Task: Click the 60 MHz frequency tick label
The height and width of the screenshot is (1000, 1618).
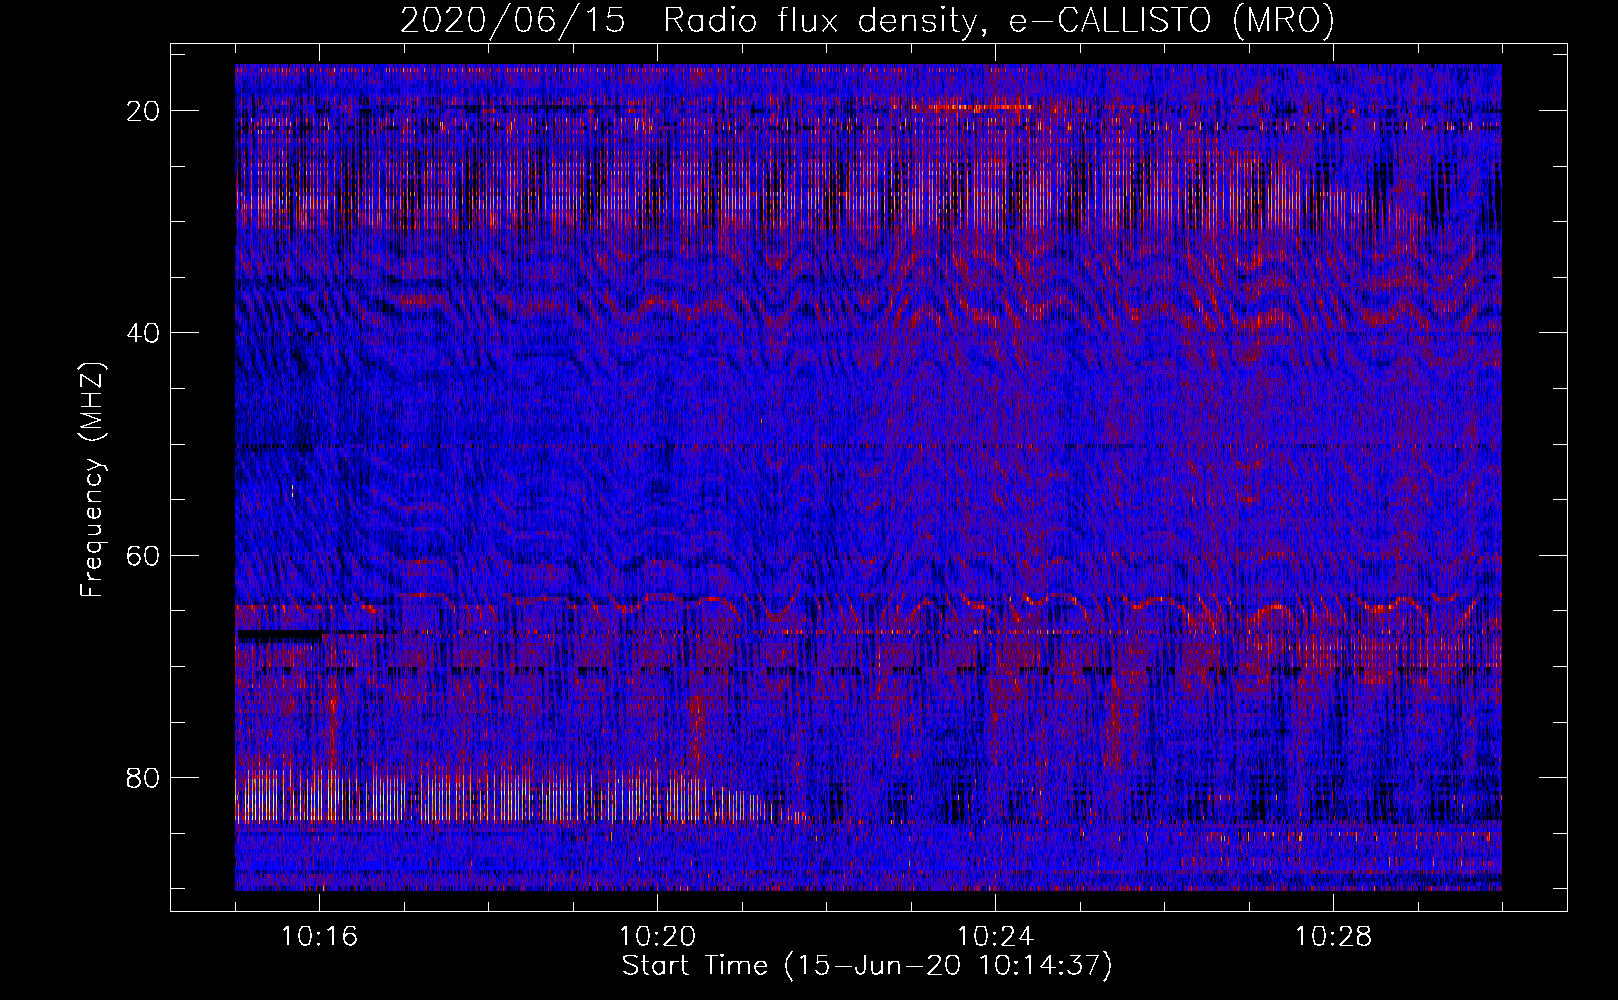Action: pos(144,555)
